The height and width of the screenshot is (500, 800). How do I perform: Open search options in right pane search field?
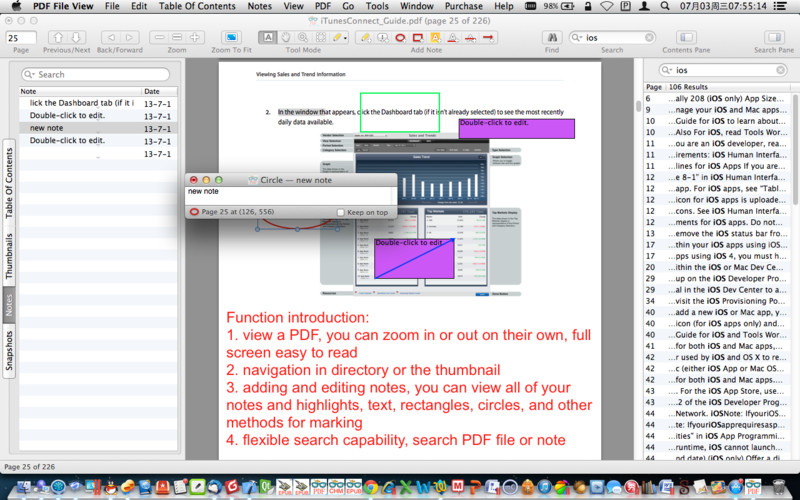666,70
